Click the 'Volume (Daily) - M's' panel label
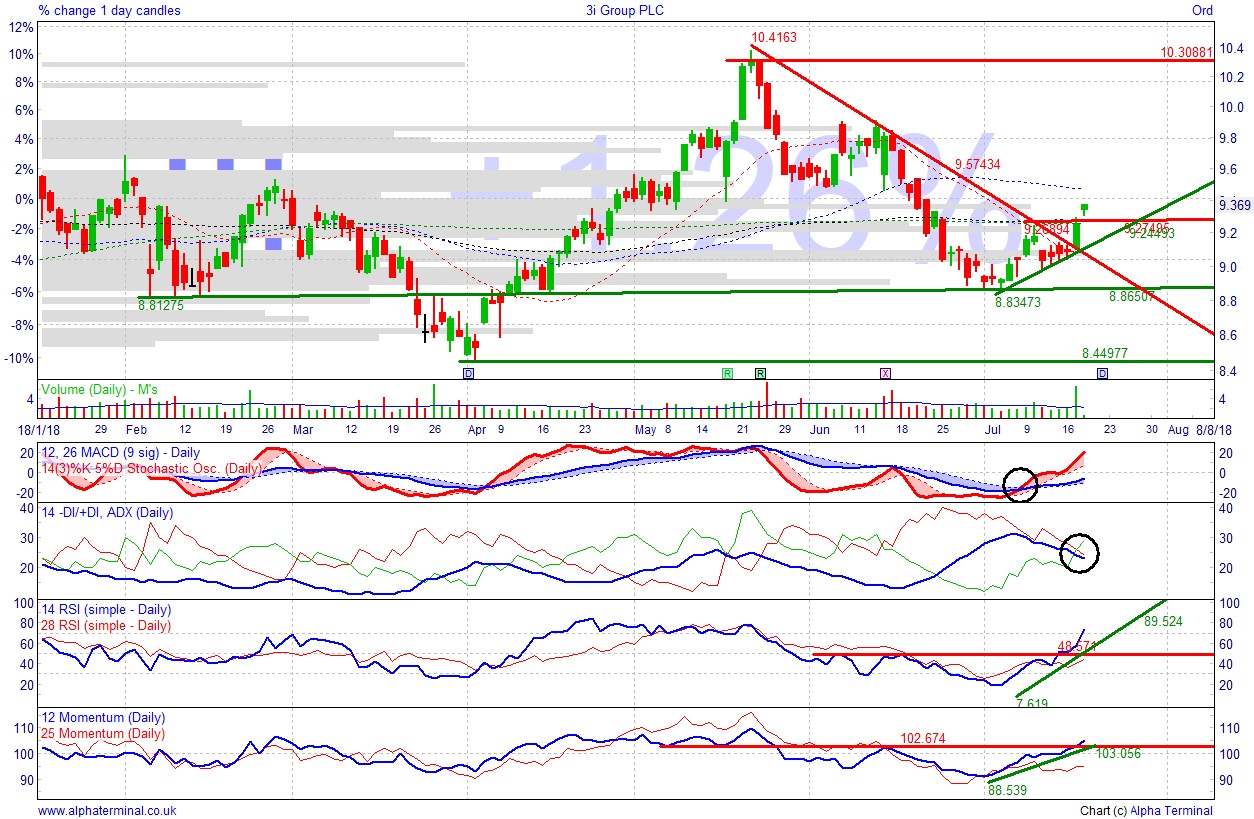The width and height of the screenshot is (1254, 819). point(98,388)
